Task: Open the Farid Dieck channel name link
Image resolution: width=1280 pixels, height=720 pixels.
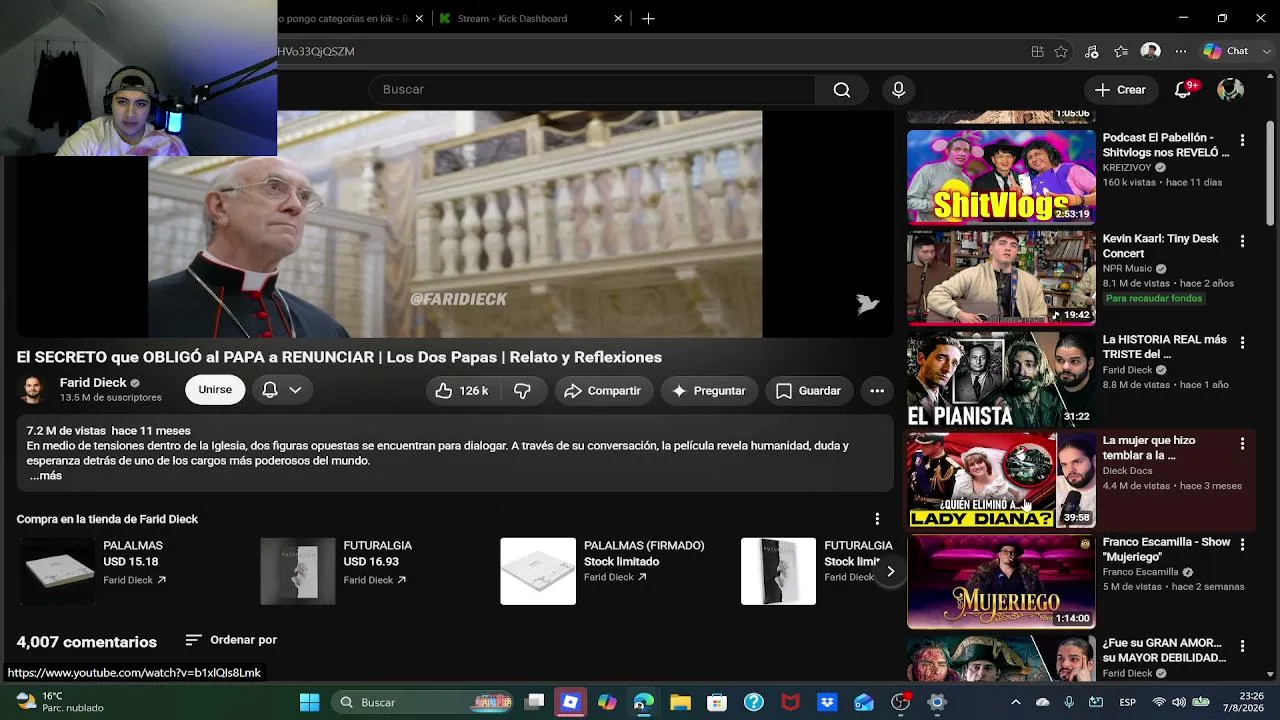Action: 93,383
